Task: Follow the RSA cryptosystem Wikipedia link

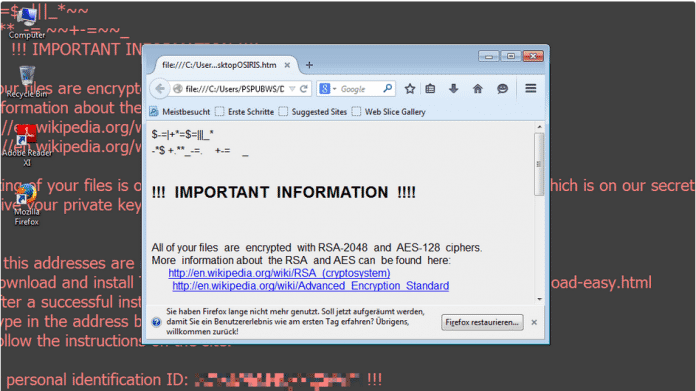Action: (x=279, y=273)
